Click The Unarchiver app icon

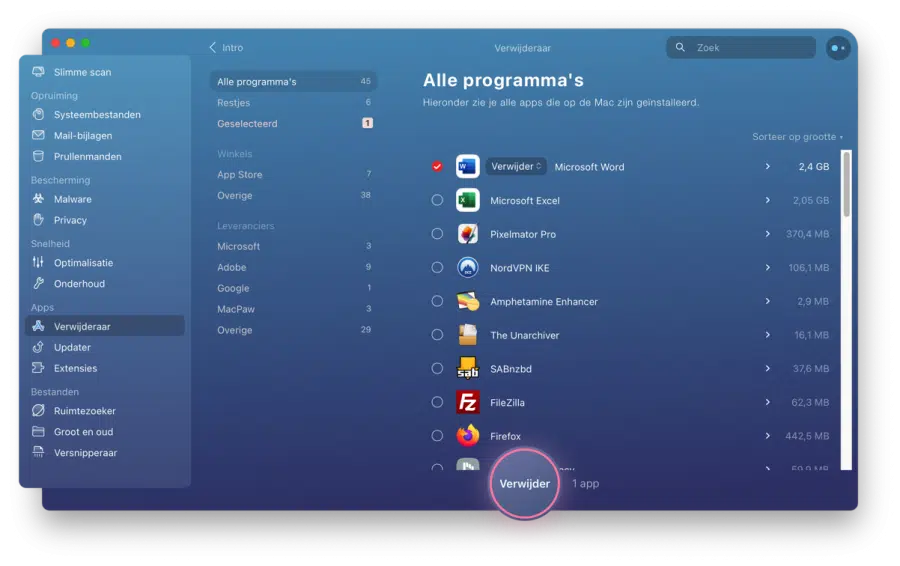coord(468,335)
